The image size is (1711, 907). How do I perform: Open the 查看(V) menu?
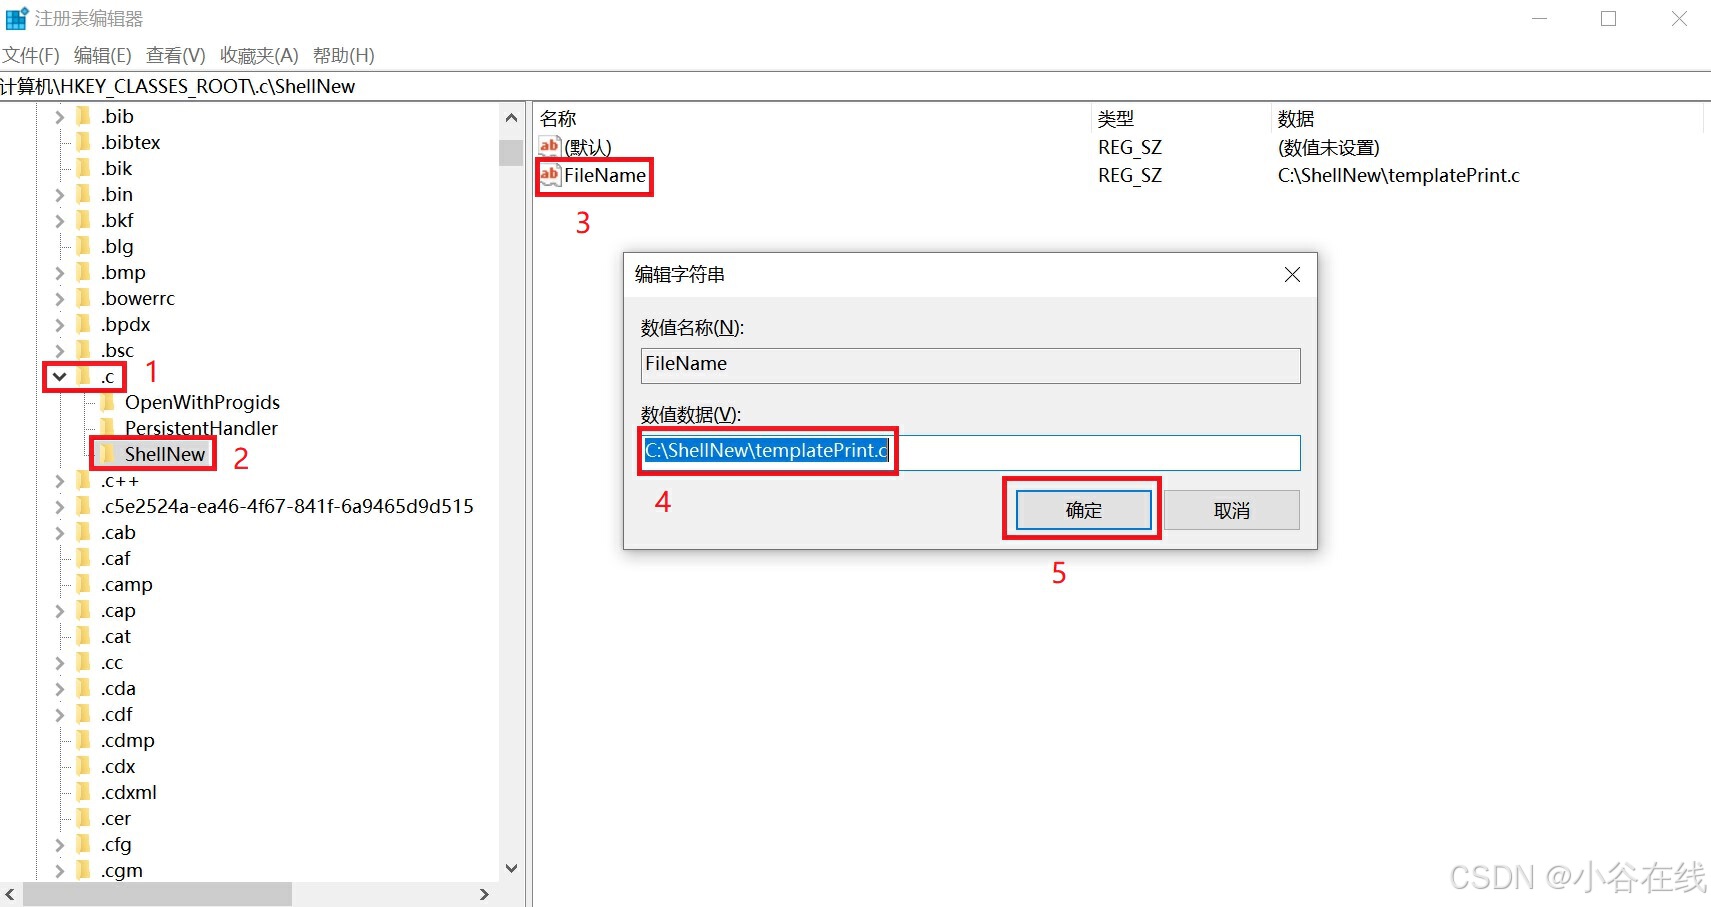176,55
